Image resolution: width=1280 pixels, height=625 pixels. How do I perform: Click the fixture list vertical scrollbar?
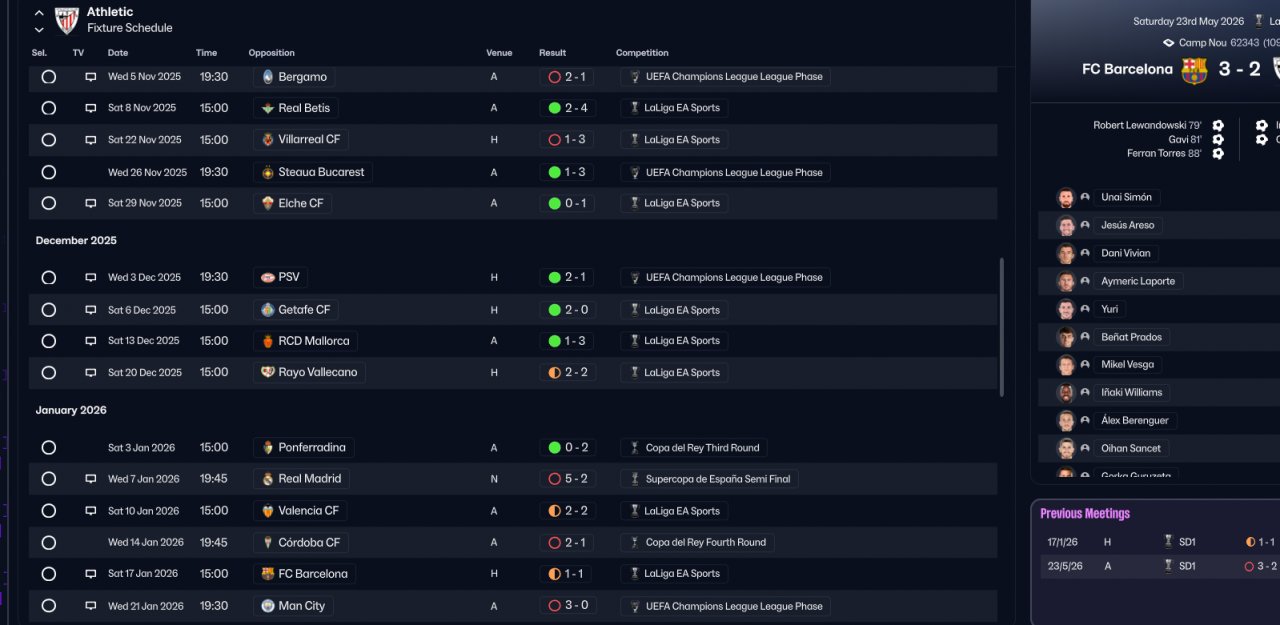(x=1001, y=327)
